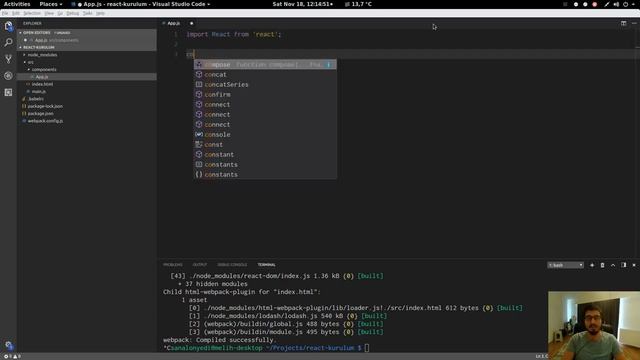This screenshot has height=360, width=640.
Task: Select the concatSeries suggestion
Action: click(x=265, y=84)
